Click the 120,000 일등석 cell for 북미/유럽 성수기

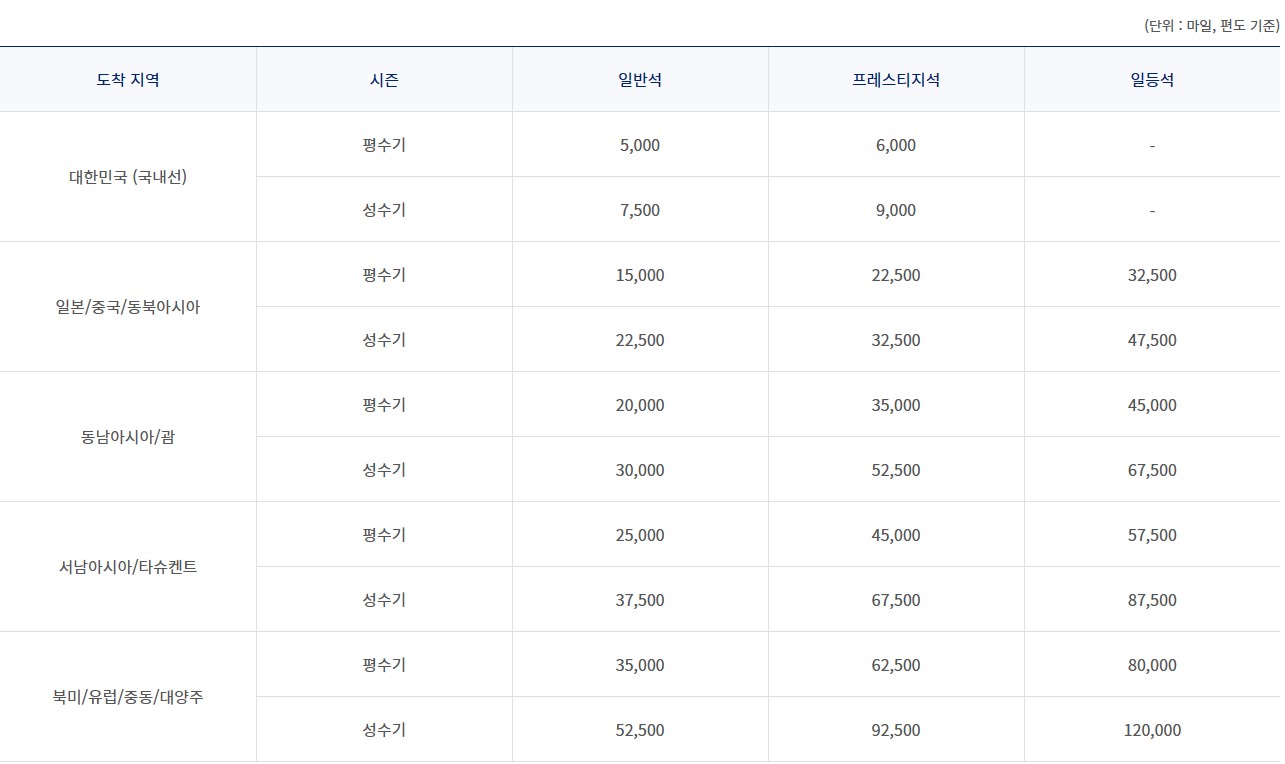pyautogui.click(x=1150, y=729)
